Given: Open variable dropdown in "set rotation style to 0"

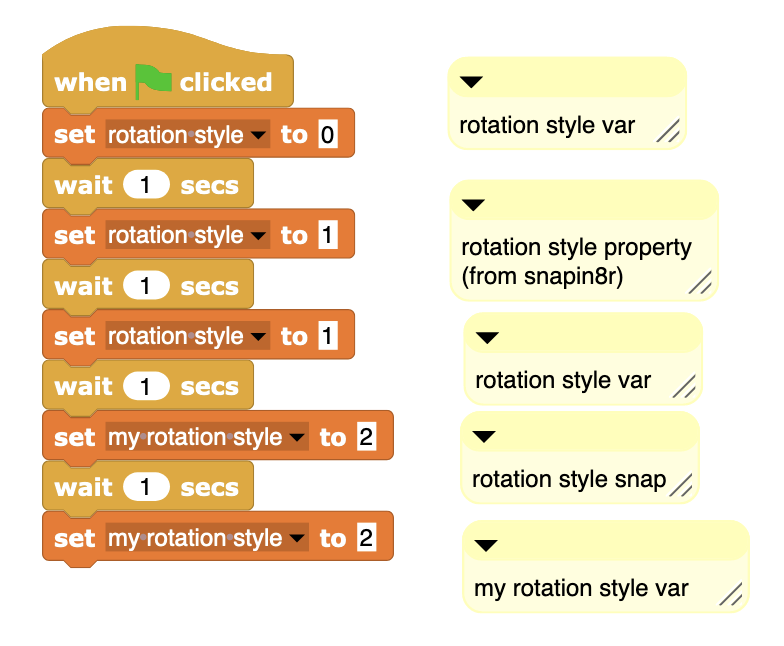Looking at the screenshot, I should 259,135.
